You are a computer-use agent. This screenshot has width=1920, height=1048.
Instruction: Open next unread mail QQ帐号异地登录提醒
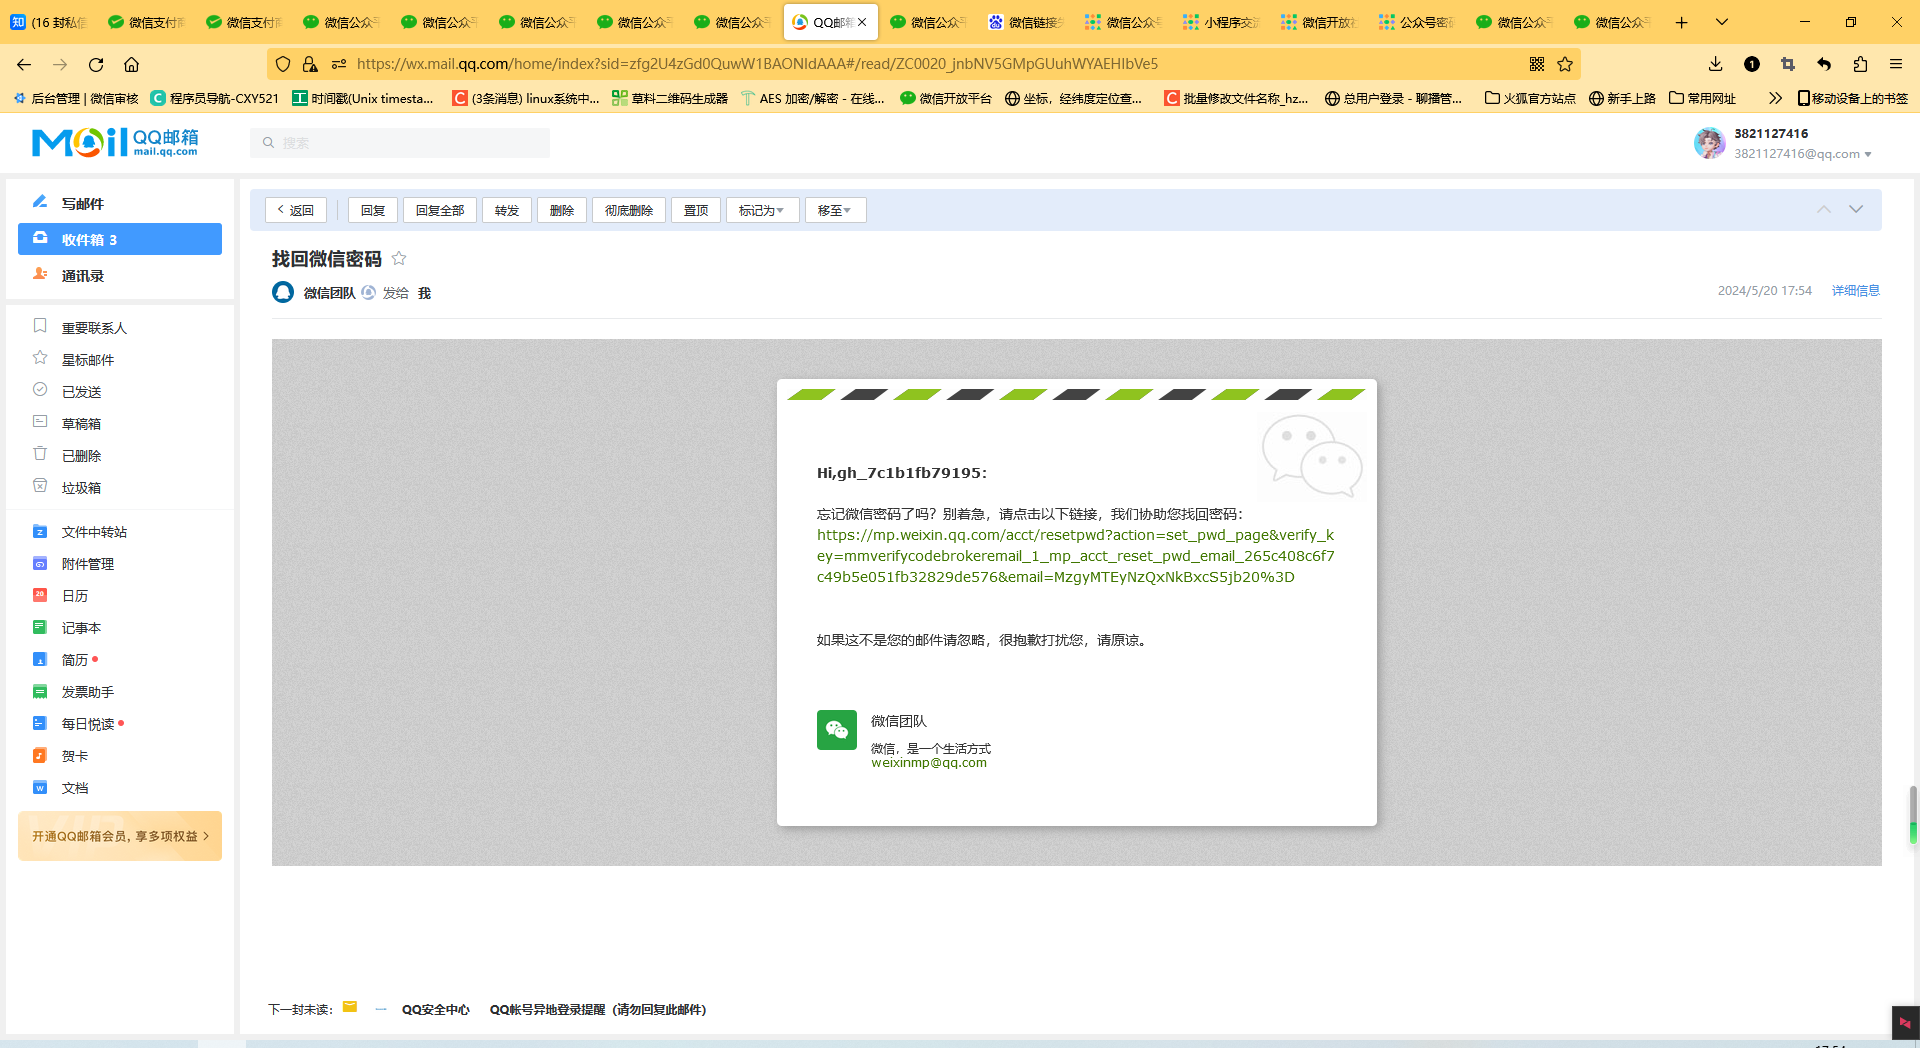click(598, 1009)
